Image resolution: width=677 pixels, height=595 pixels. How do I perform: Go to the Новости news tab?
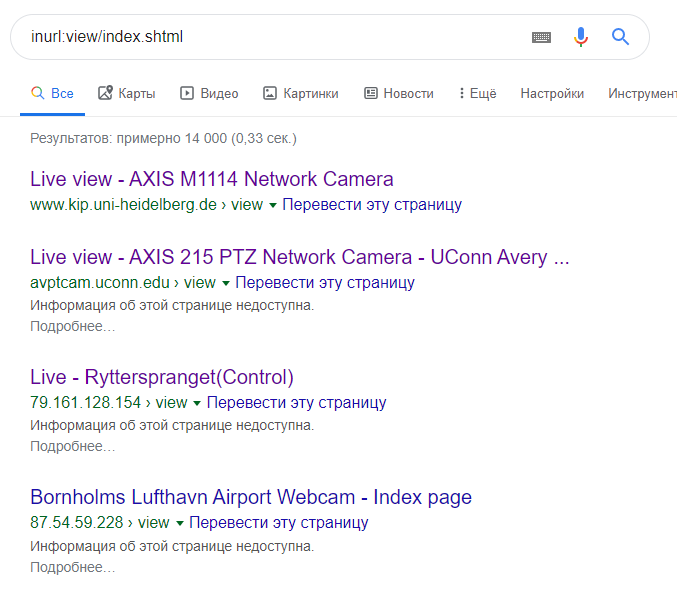coord(399,93)
